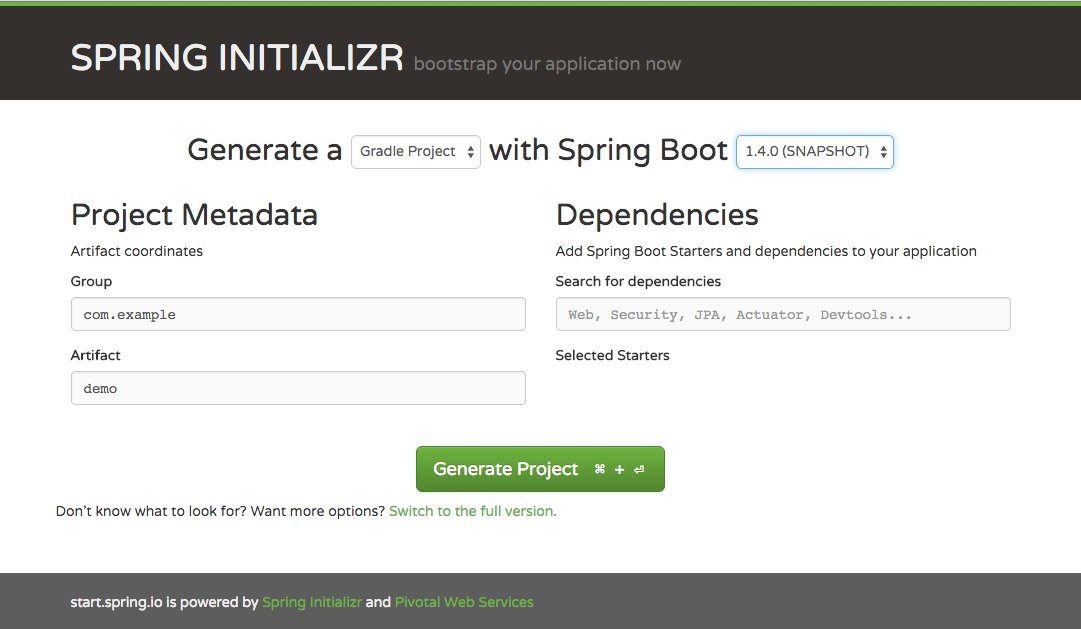Image resolution: width=1081 pixels, height=629 pixels.
Task: Focus the Group field containing com.example
Action: coord(298,314)
